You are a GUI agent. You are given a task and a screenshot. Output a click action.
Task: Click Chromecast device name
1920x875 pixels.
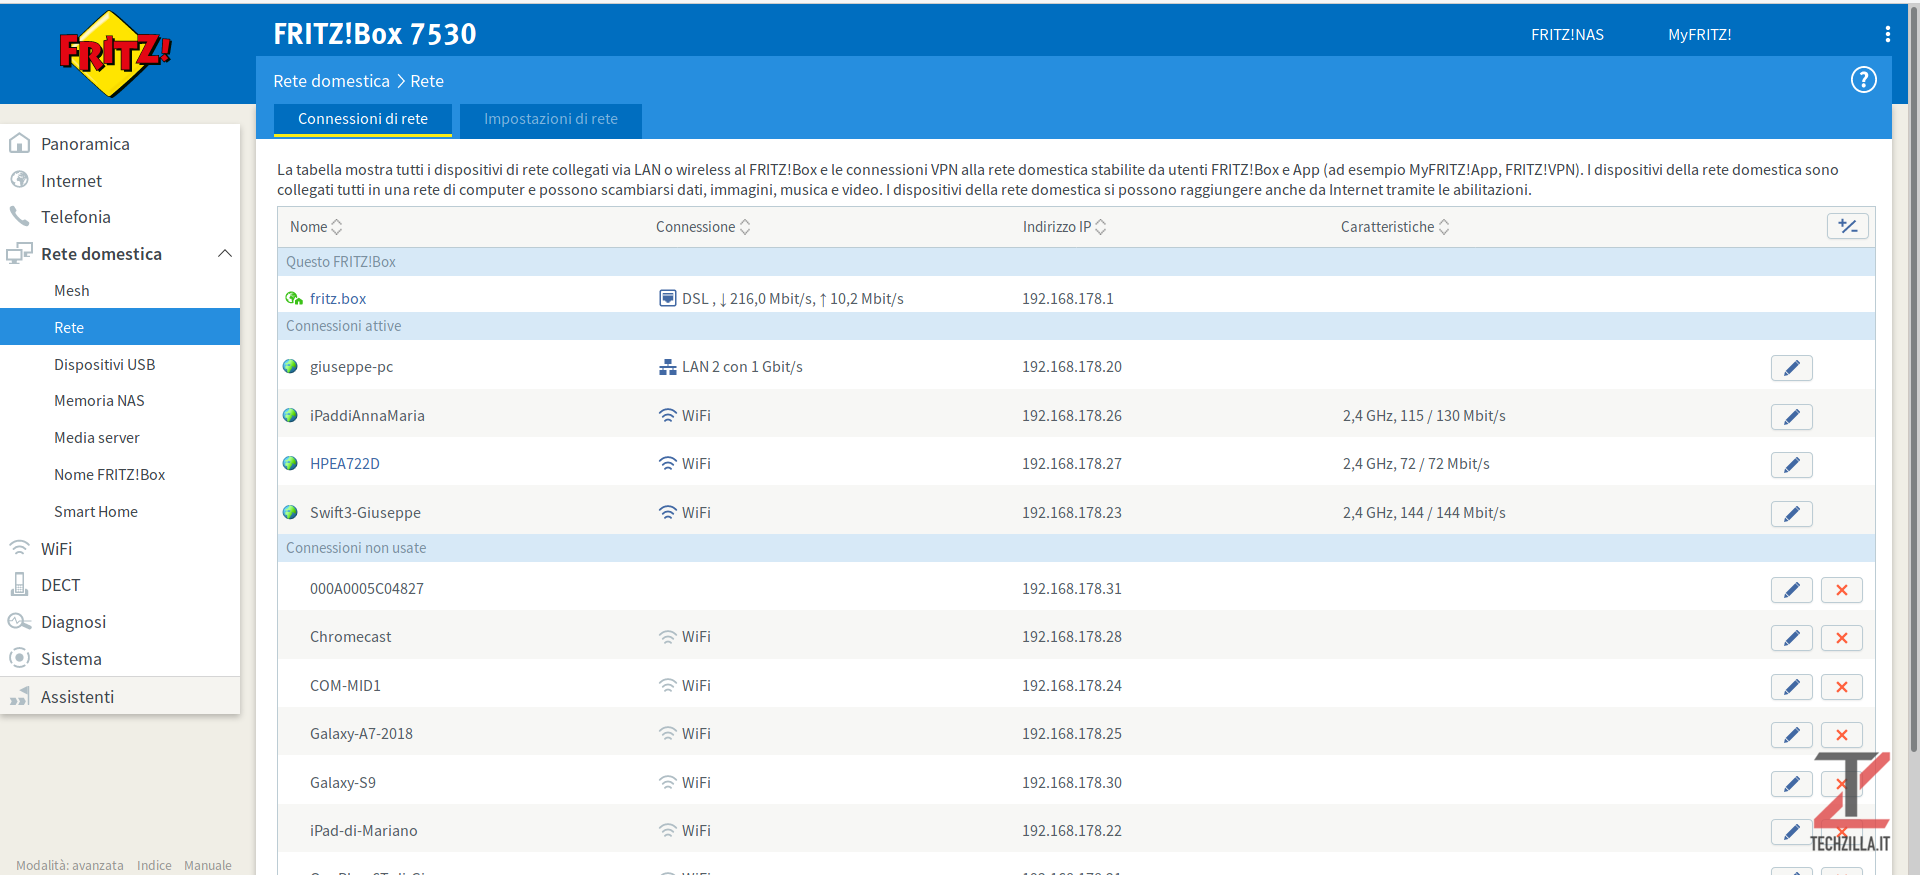[x=351, y=637]
